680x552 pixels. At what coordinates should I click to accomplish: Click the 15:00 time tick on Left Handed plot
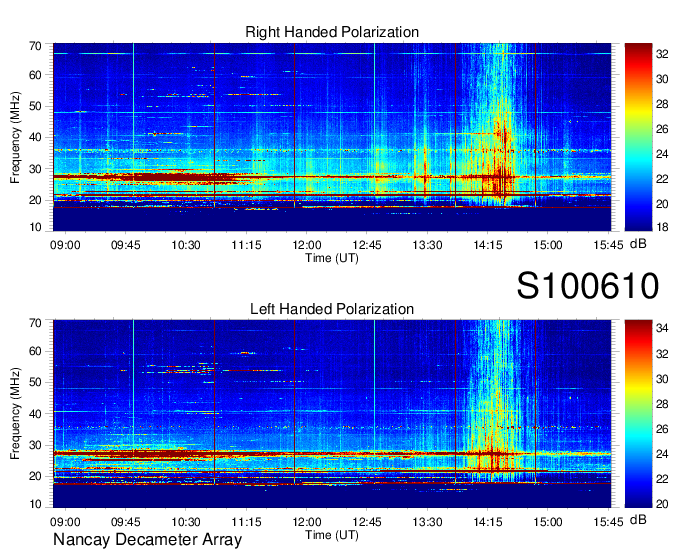pyautogui.click(x=548, y=522)
